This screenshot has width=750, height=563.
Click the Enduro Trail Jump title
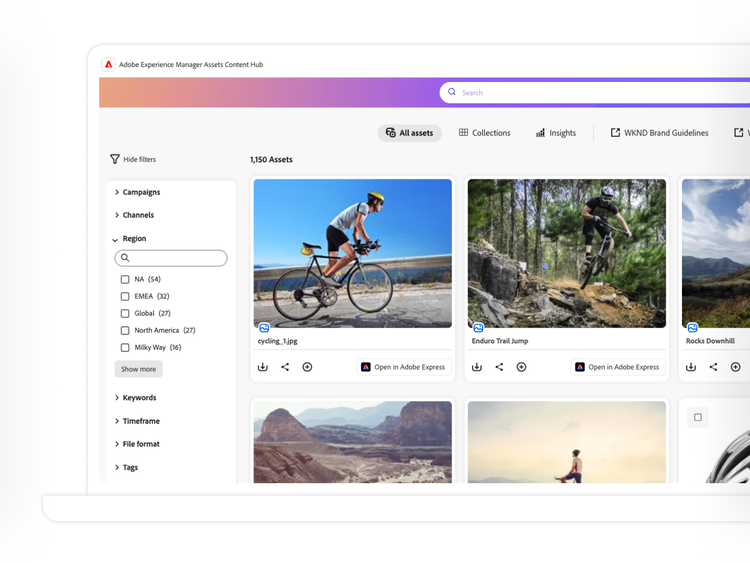point(500,341)
